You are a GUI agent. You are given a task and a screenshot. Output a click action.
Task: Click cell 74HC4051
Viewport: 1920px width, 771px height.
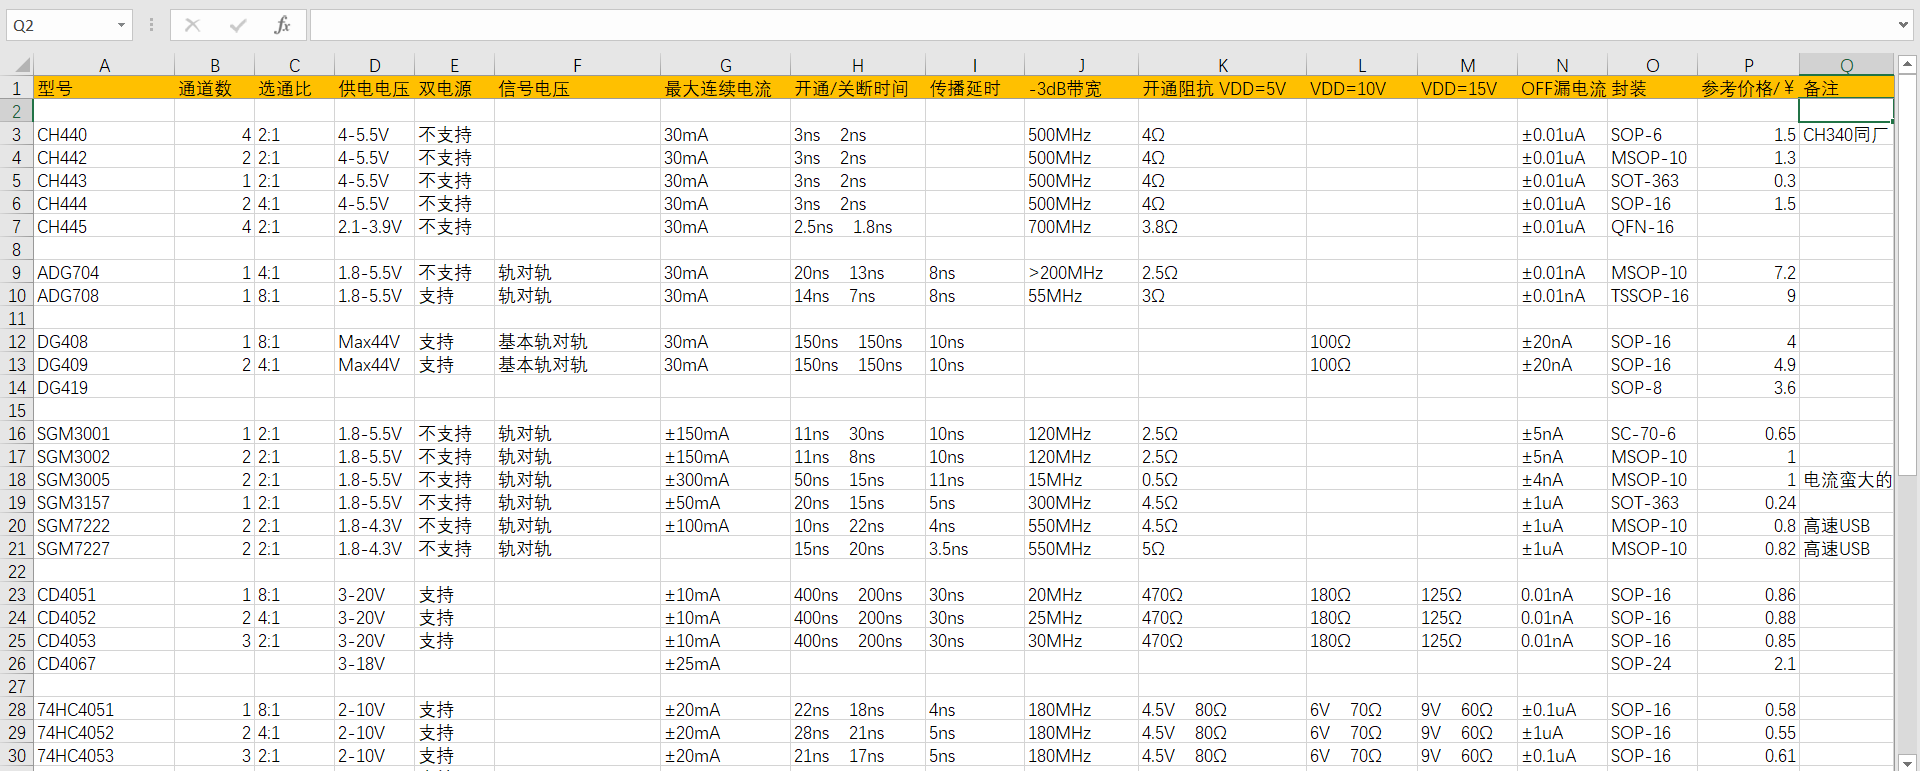[x=104, y=709]
